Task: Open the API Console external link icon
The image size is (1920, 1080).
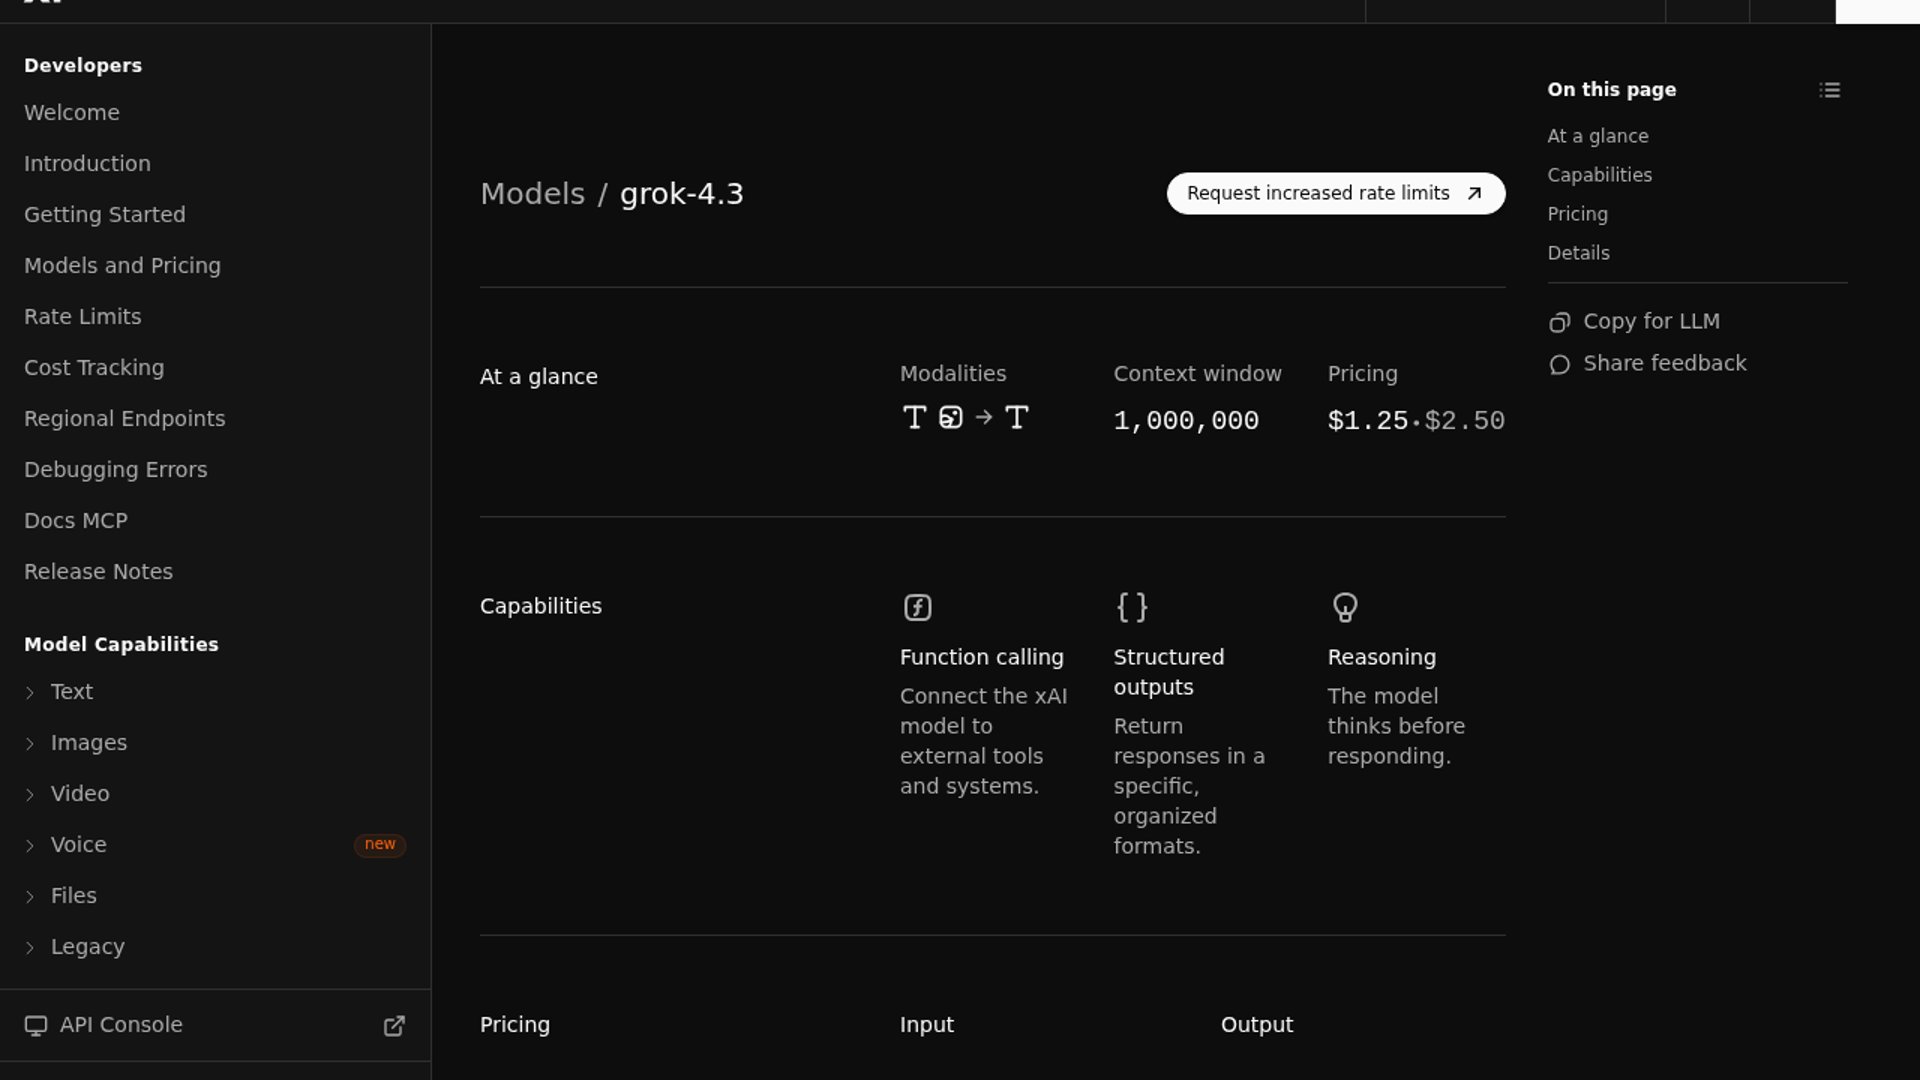Action: (x=394, y=1025)
